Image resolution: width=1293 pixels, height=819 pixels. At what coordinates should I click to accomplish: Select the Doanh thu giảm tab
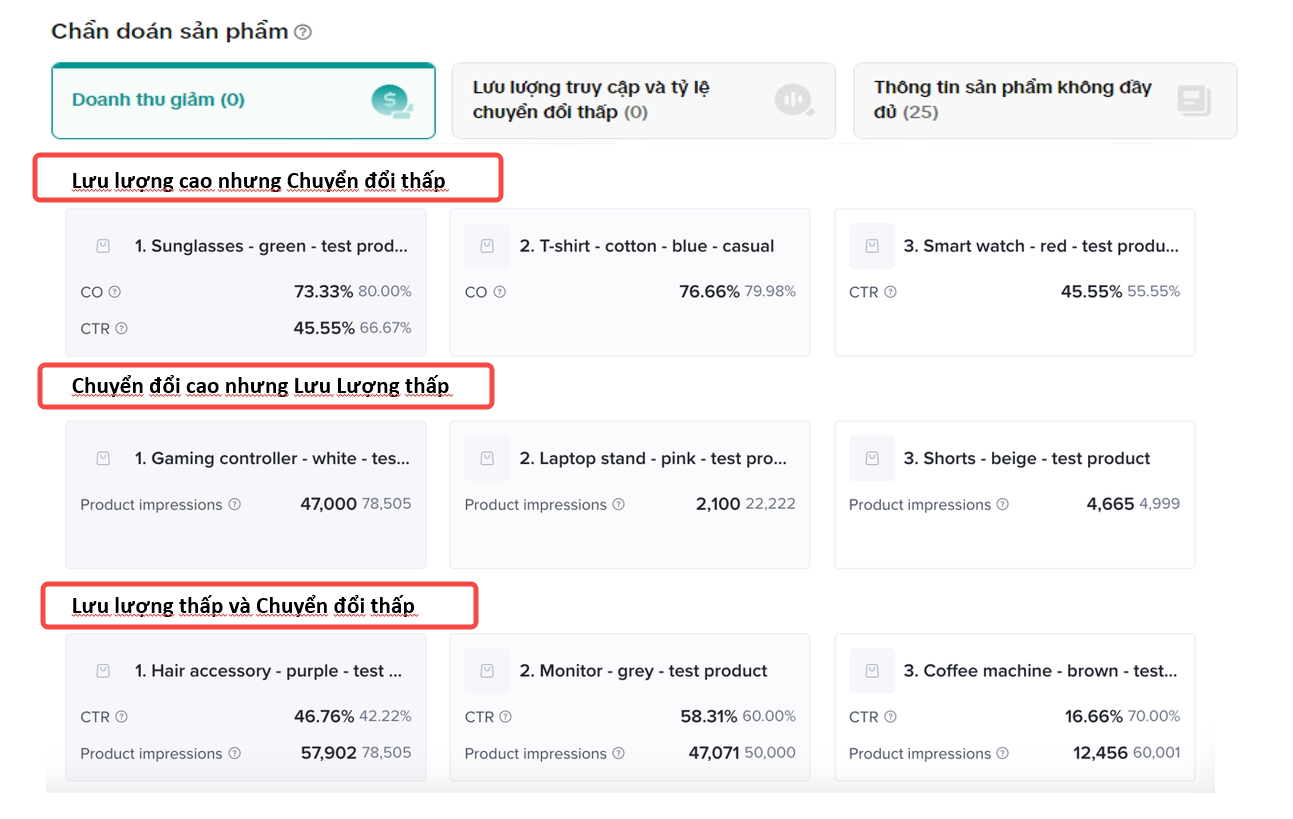[x=243, y=100]
